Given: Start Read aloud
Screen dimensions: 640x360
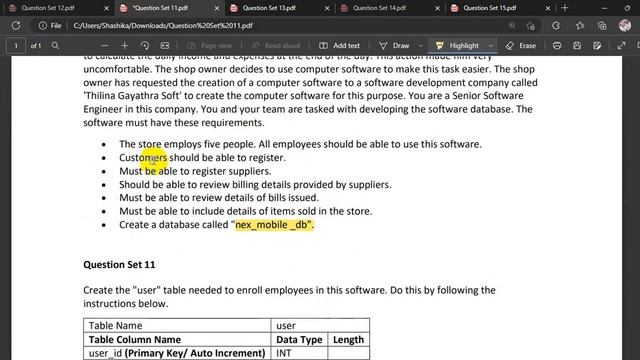Looking at the screenshot, I should click(x=276, y=46).
